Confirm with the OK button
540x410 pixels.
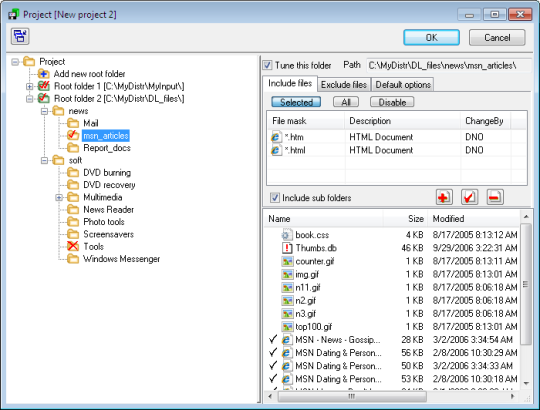pos(432,38)
